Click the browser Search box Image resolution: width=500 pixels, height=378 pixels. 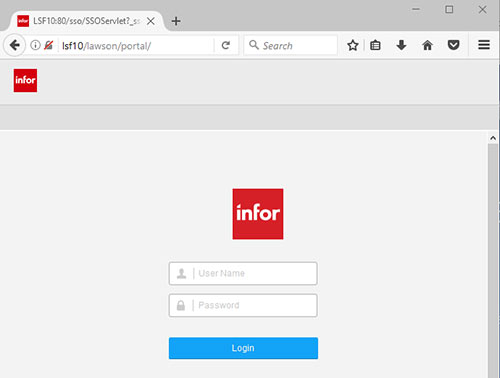[x=290, y=45]
